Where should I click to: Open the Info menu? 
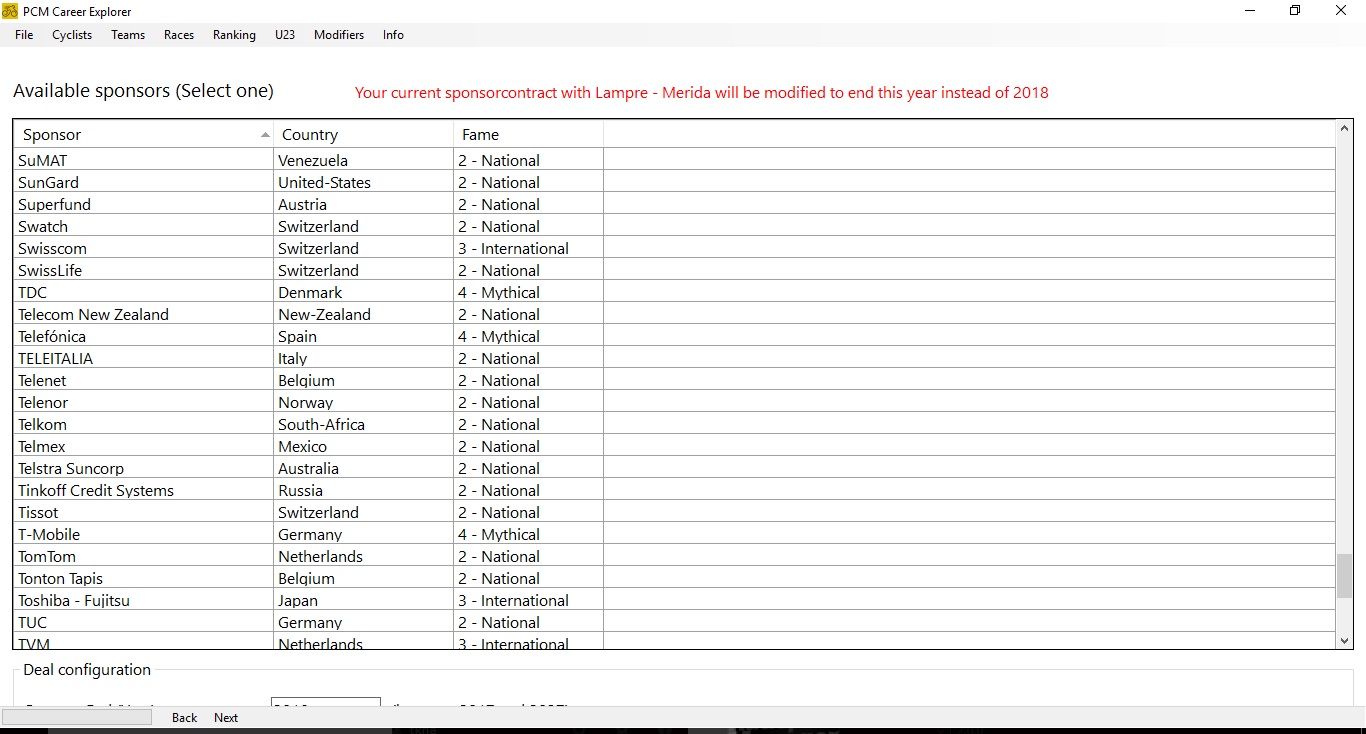tap(393, 35)
